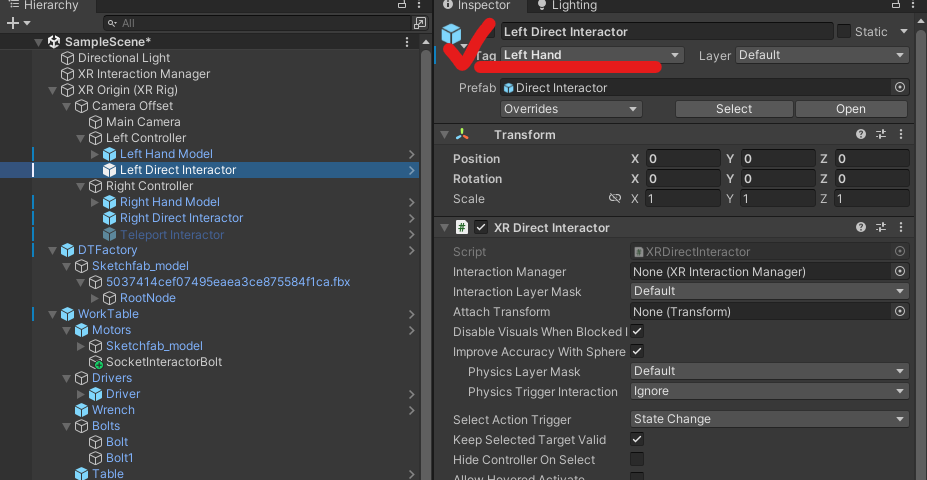Open the Static dropdown arrow
927x480 pixels.
click(903, 31)
